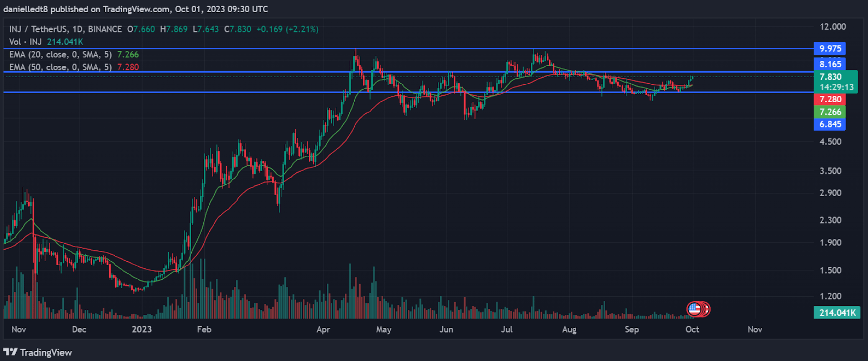Click the green 7.266 EMA price label
Screen dimensions: 868x361
coord(830,112)
